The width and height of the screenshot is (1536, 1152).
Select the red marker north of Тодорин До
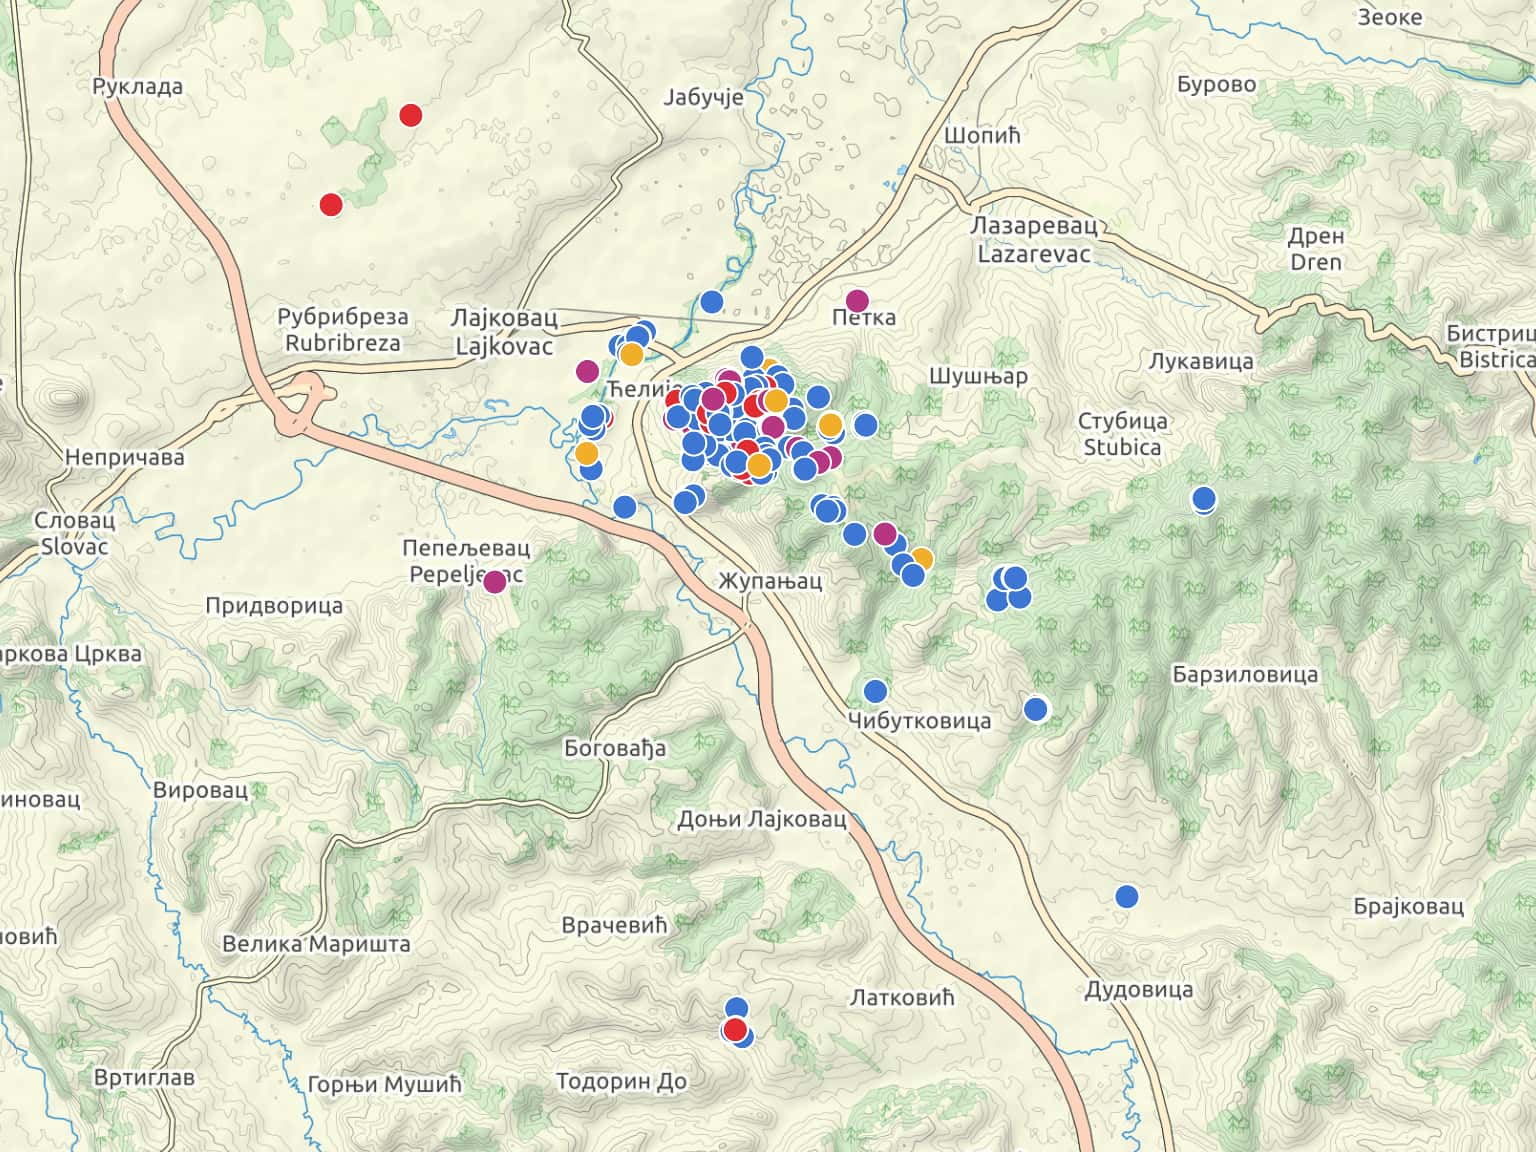click(735, 1030)
